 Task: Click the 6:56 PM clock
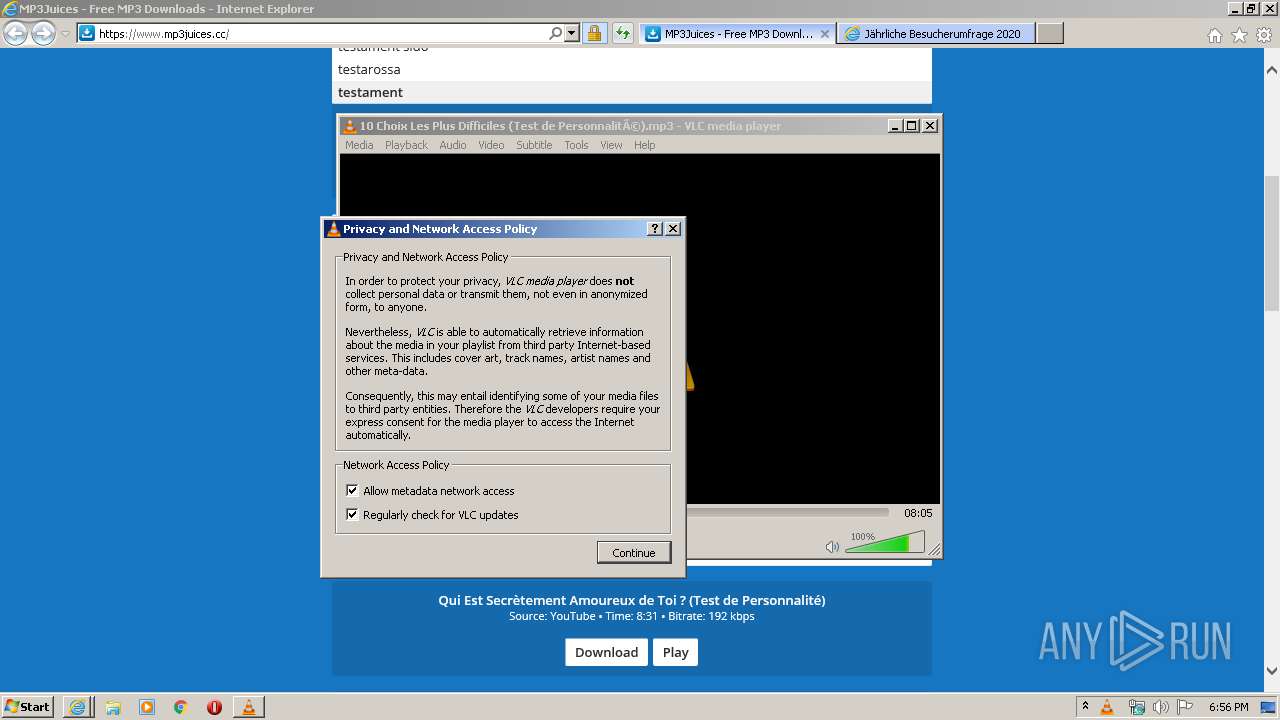(1228, 707)
